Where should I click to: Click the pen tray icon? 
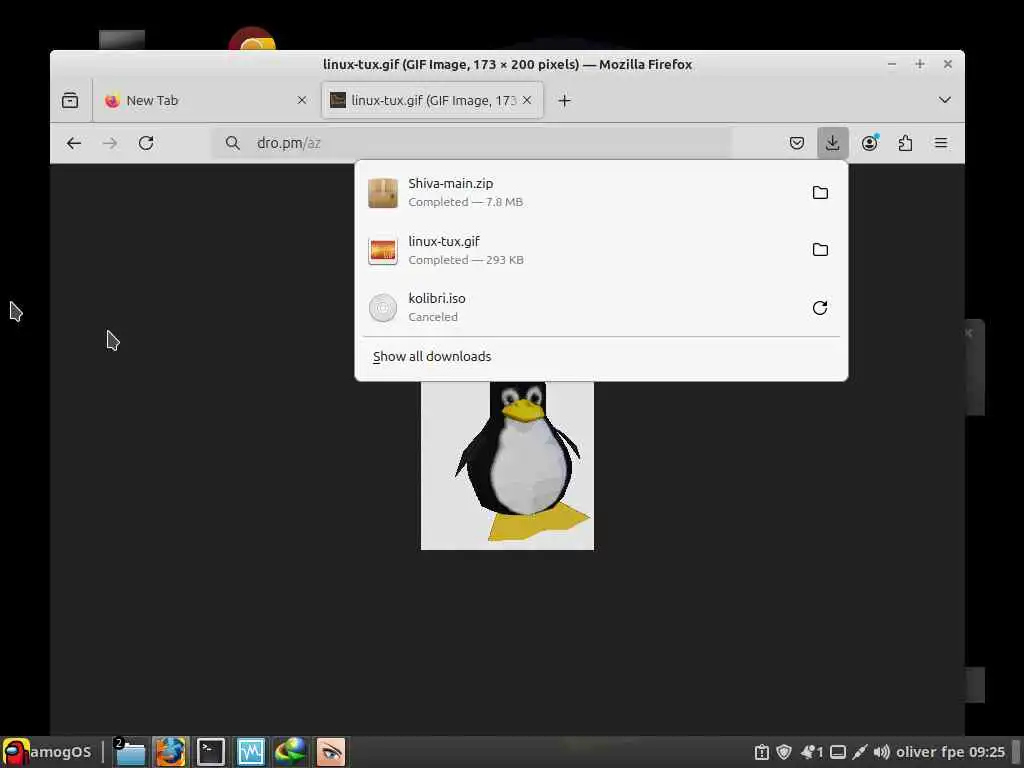point(860,752)
